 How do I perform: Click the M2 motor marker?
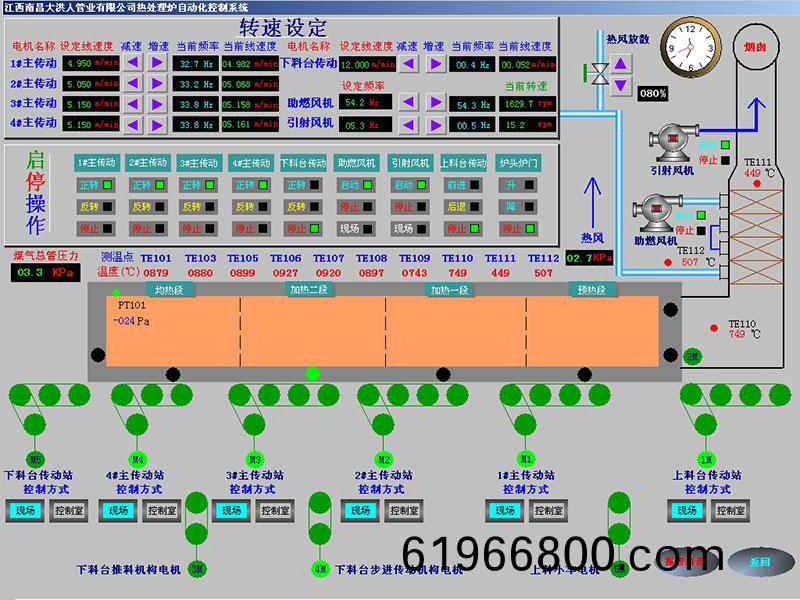[x=383, y=459]
